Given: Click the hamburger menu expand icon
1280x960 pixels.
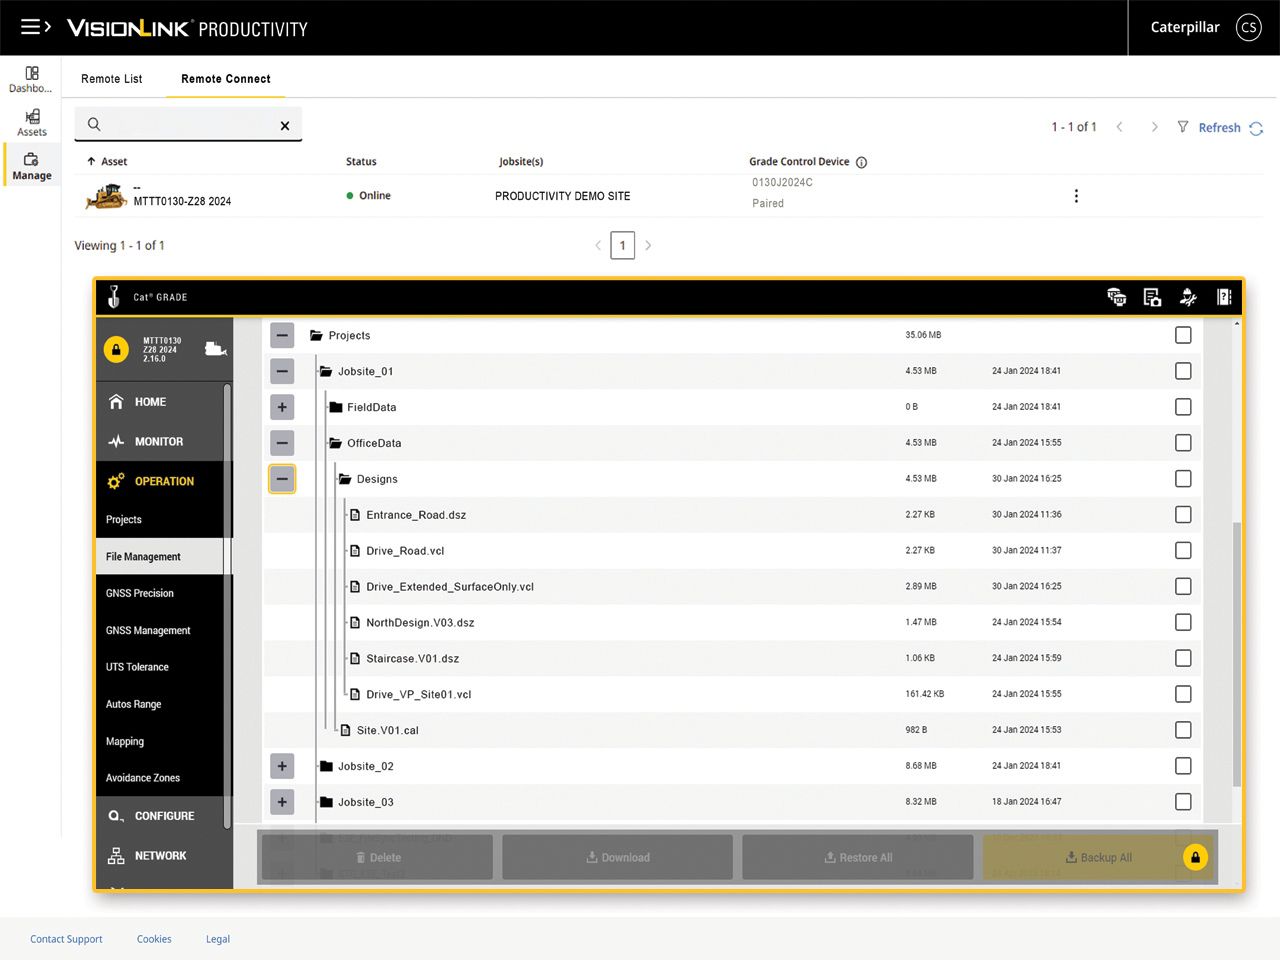Looking at the screenshot, I should tap(35, 27).
